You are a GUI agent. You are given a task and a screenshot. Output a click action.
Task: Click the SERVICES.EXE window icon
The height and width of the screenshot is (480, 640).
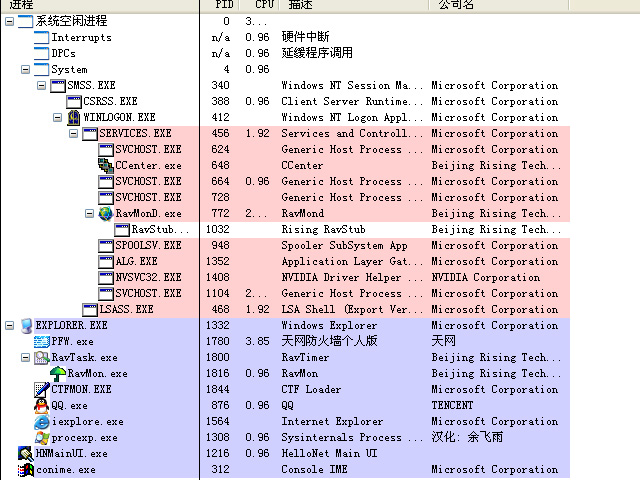tap(90, 134)
